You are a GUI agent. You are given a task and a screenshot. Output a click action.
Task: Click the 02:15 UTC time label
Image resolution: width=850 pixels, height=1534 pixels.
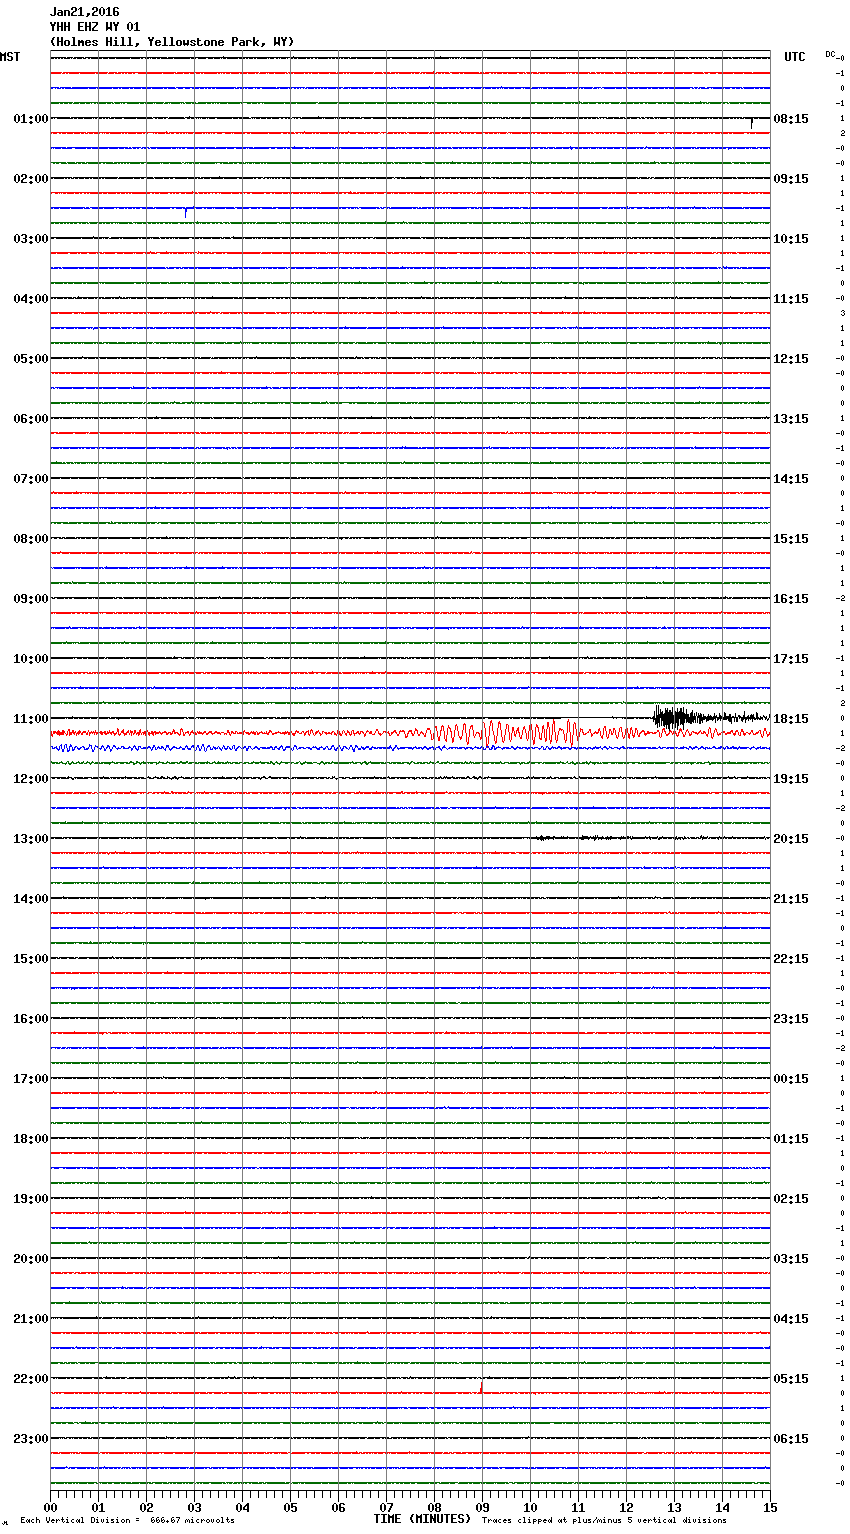(791, 1199)
